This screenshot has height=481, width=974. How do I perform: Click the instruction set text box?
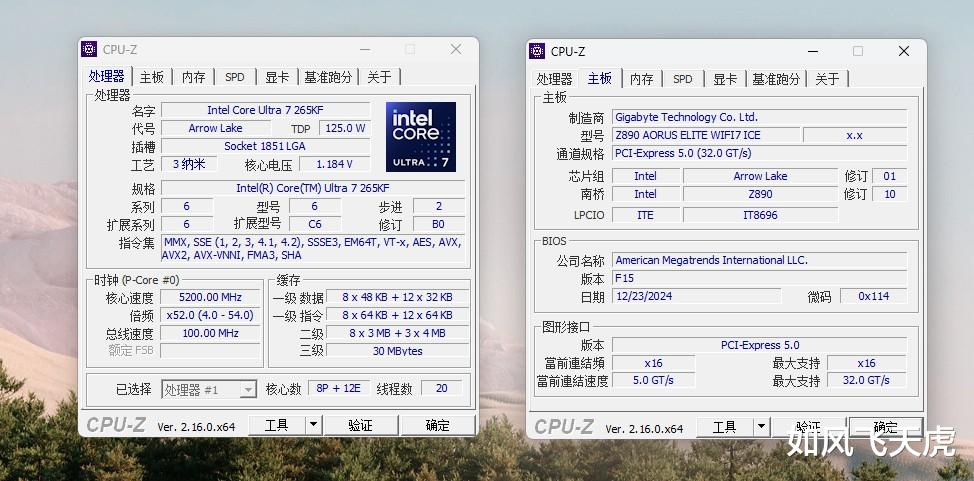click(x=313, y=249)
